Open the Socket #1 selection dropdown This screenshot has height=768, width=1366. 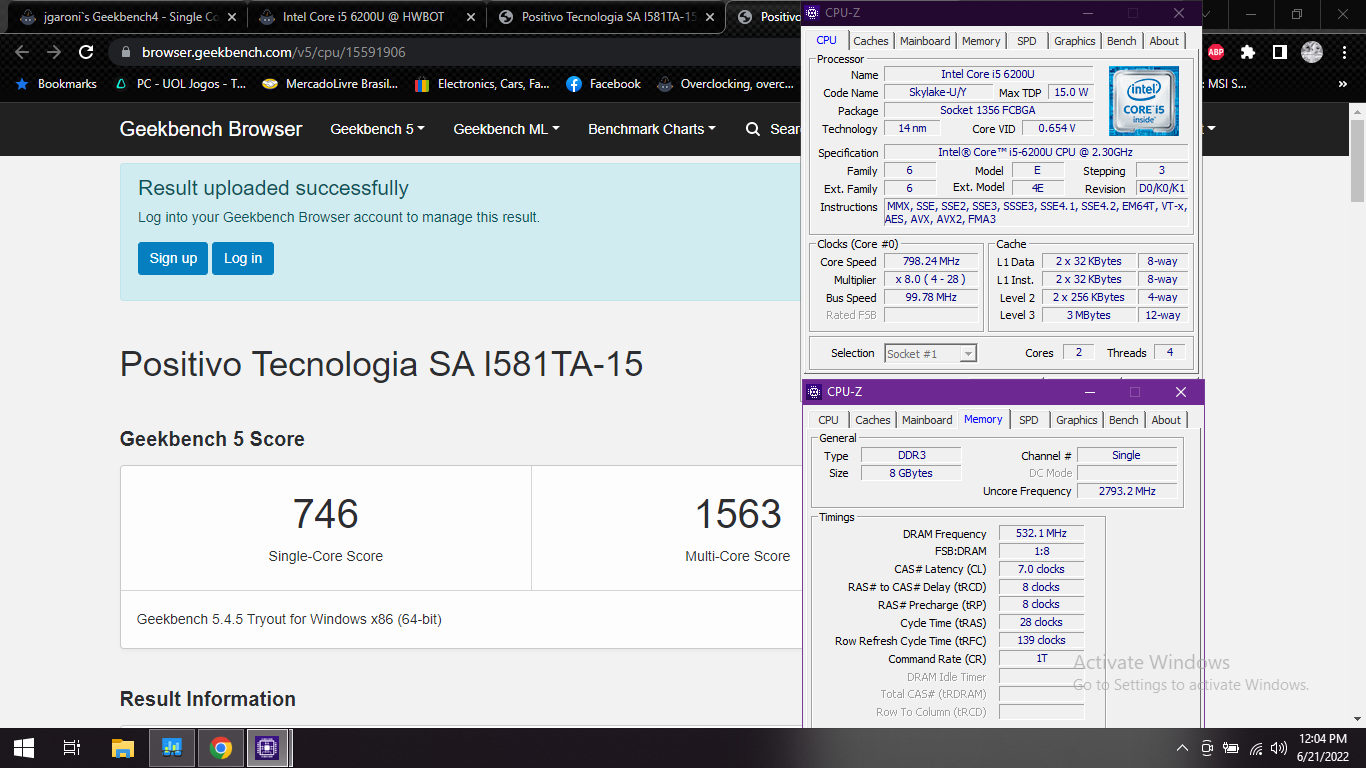point(931,353)
